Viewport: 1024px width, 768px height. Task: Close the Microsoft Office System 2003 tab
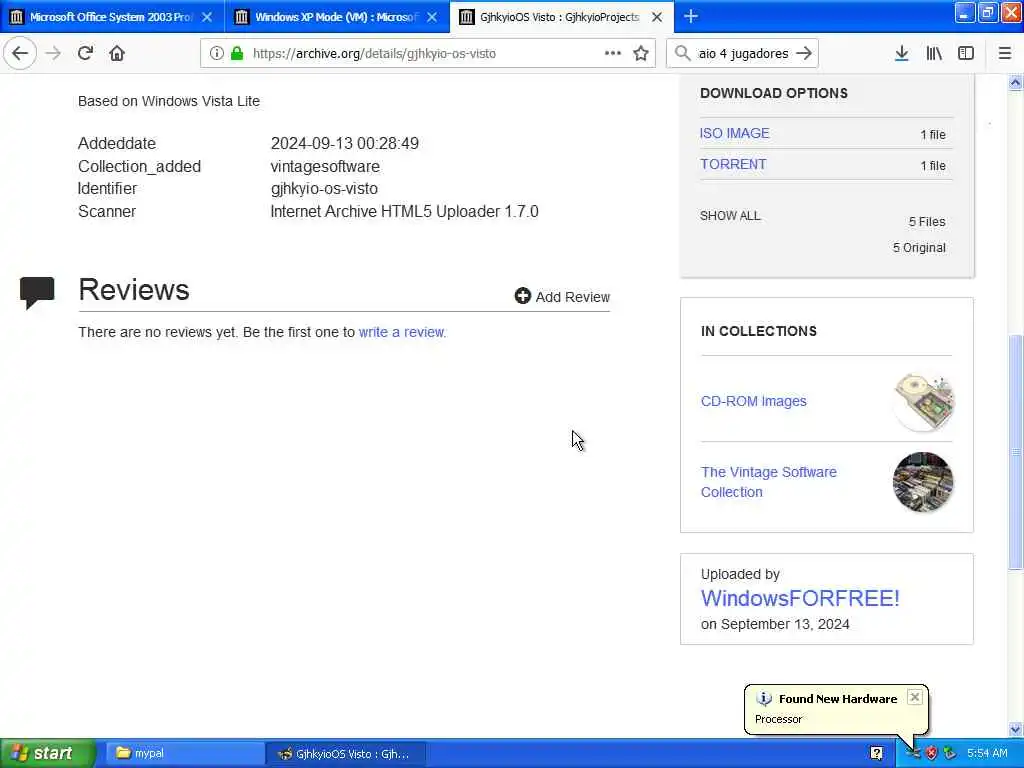(x=207, y=17)
